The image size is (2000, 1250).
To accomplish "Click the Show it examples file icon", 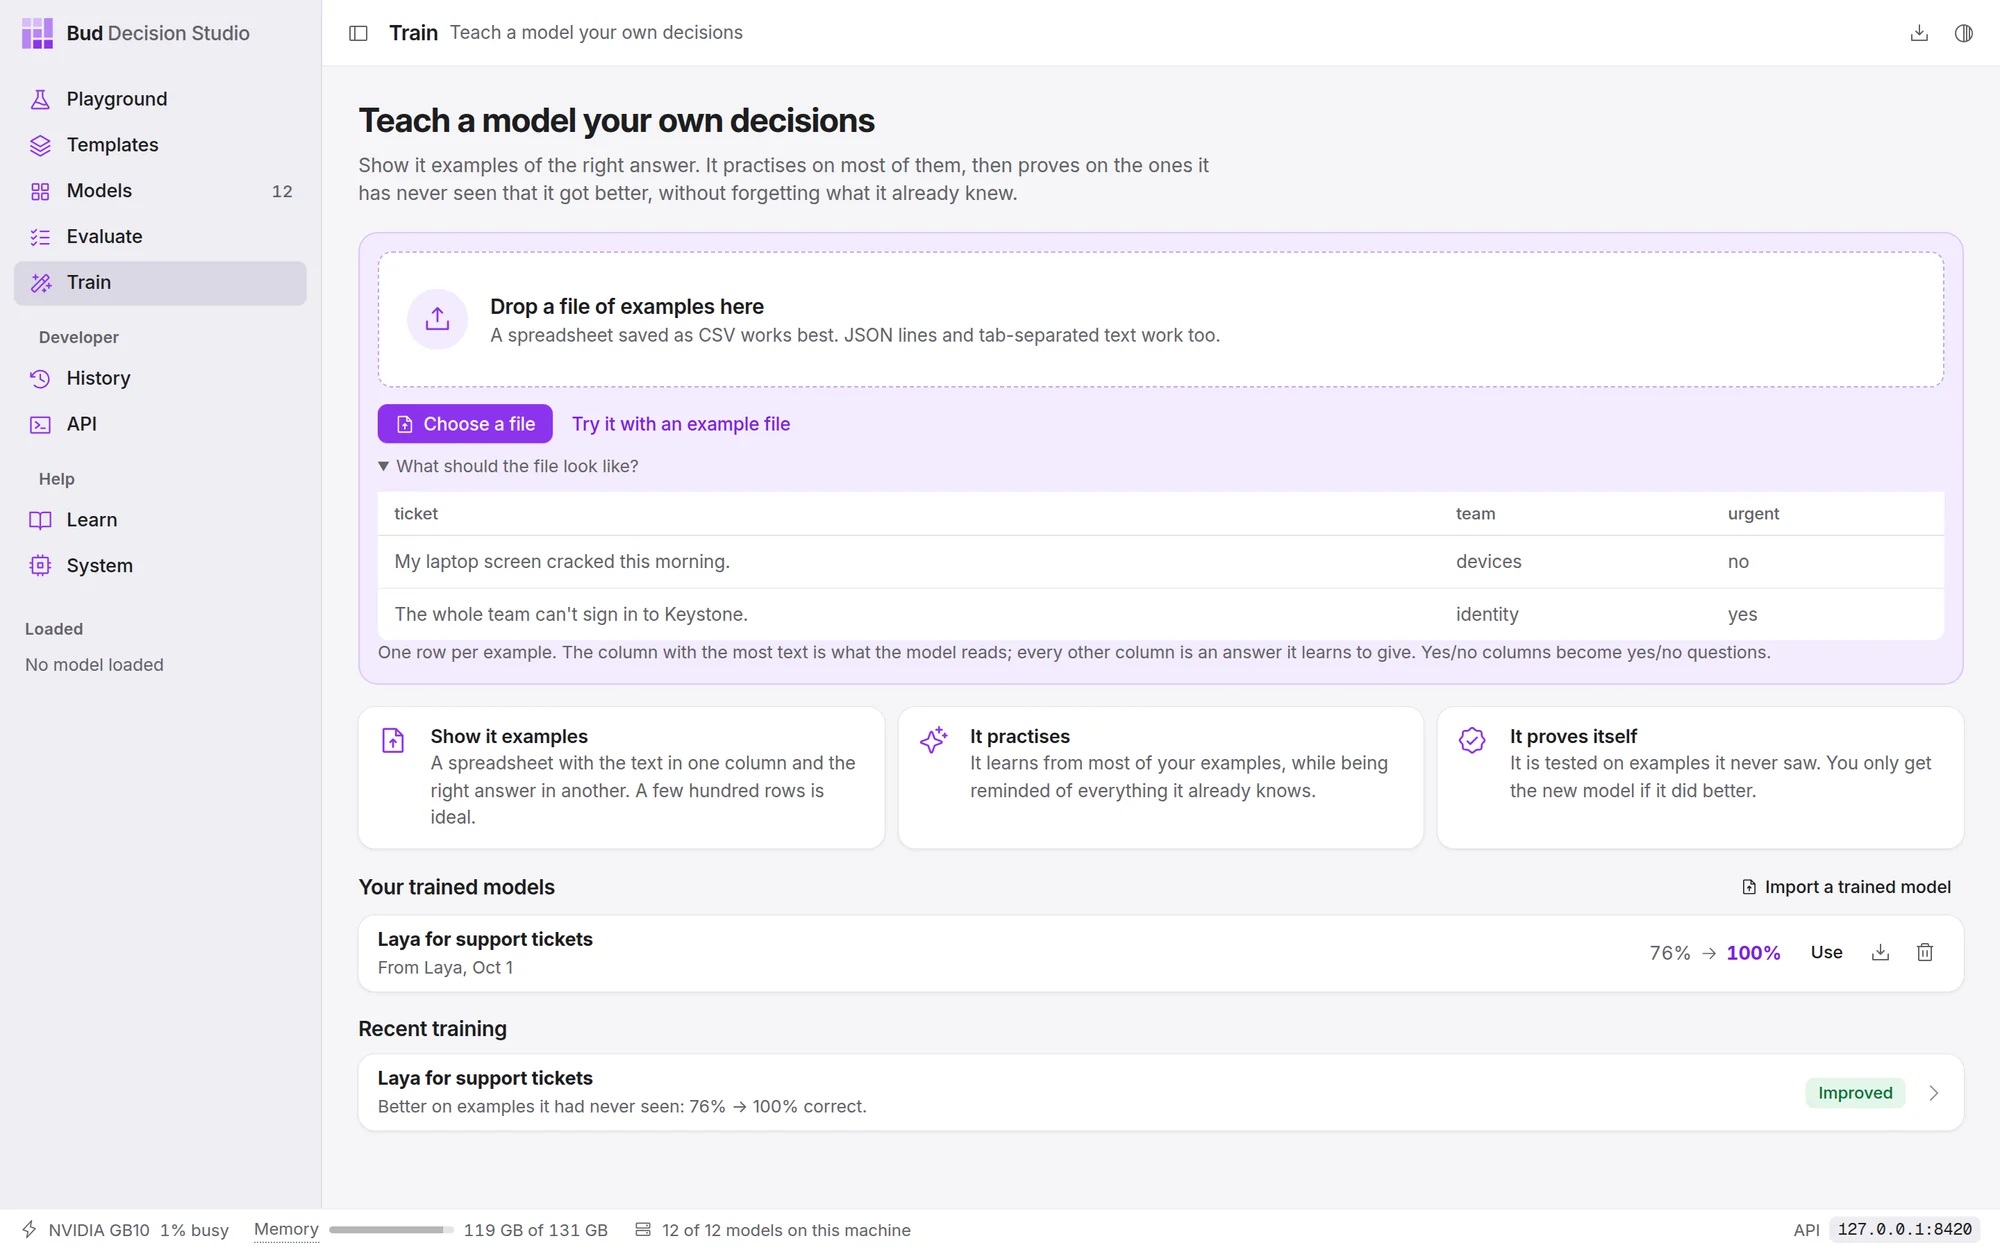I will click(393, 740).
